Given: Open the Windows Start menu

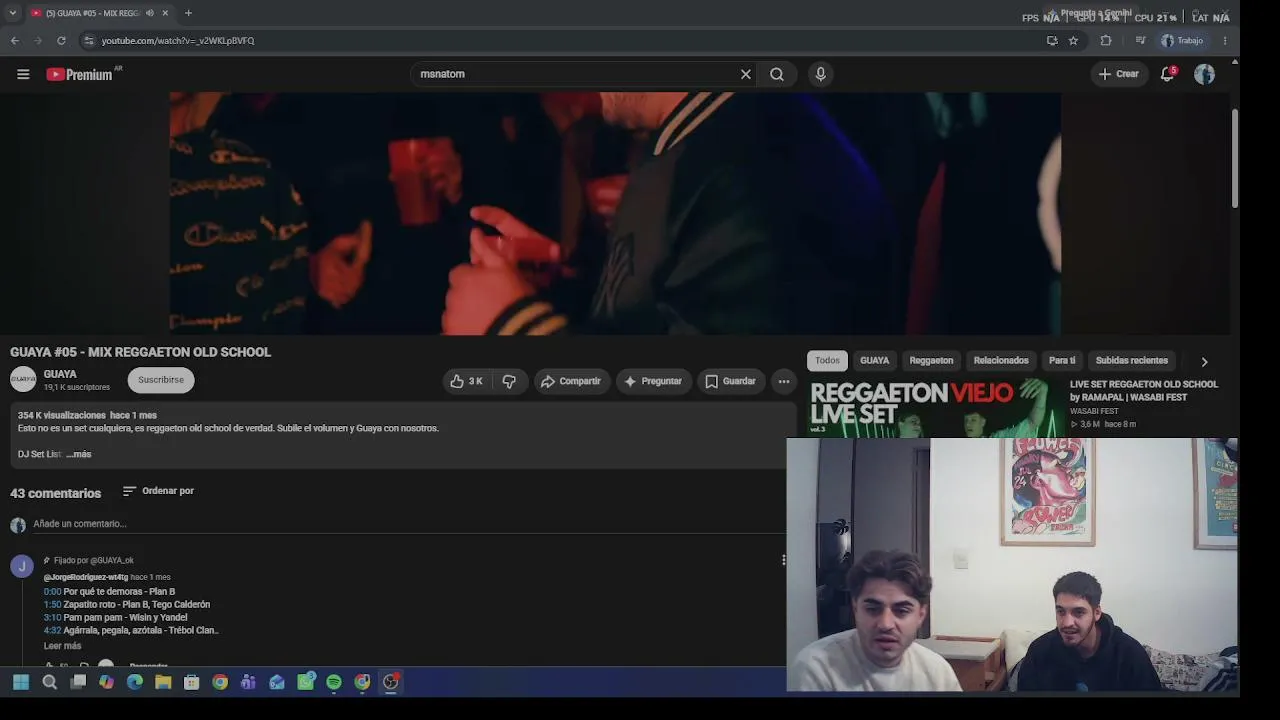Looking at the screenshot, I should click(20, 682).
